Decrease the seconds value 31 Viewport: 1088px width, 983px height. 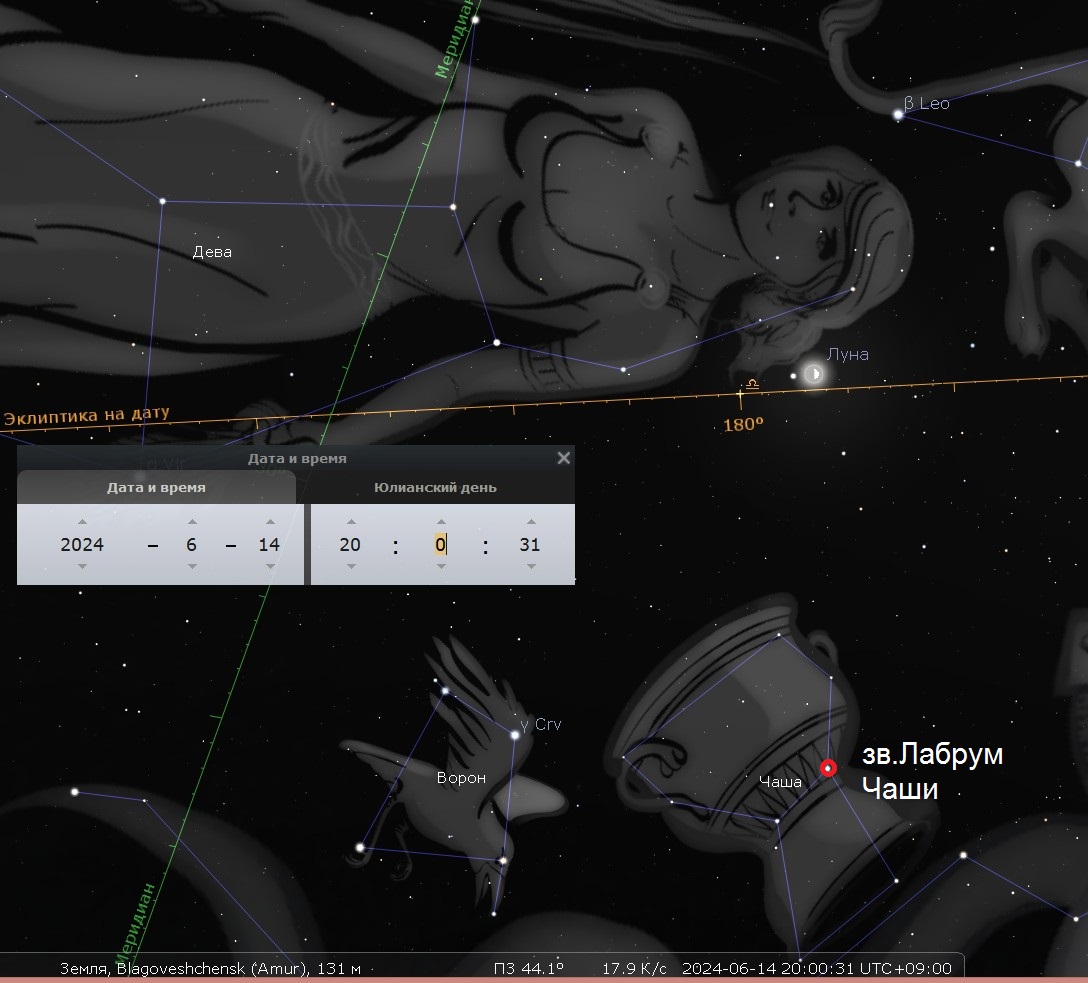pos(531,567)
